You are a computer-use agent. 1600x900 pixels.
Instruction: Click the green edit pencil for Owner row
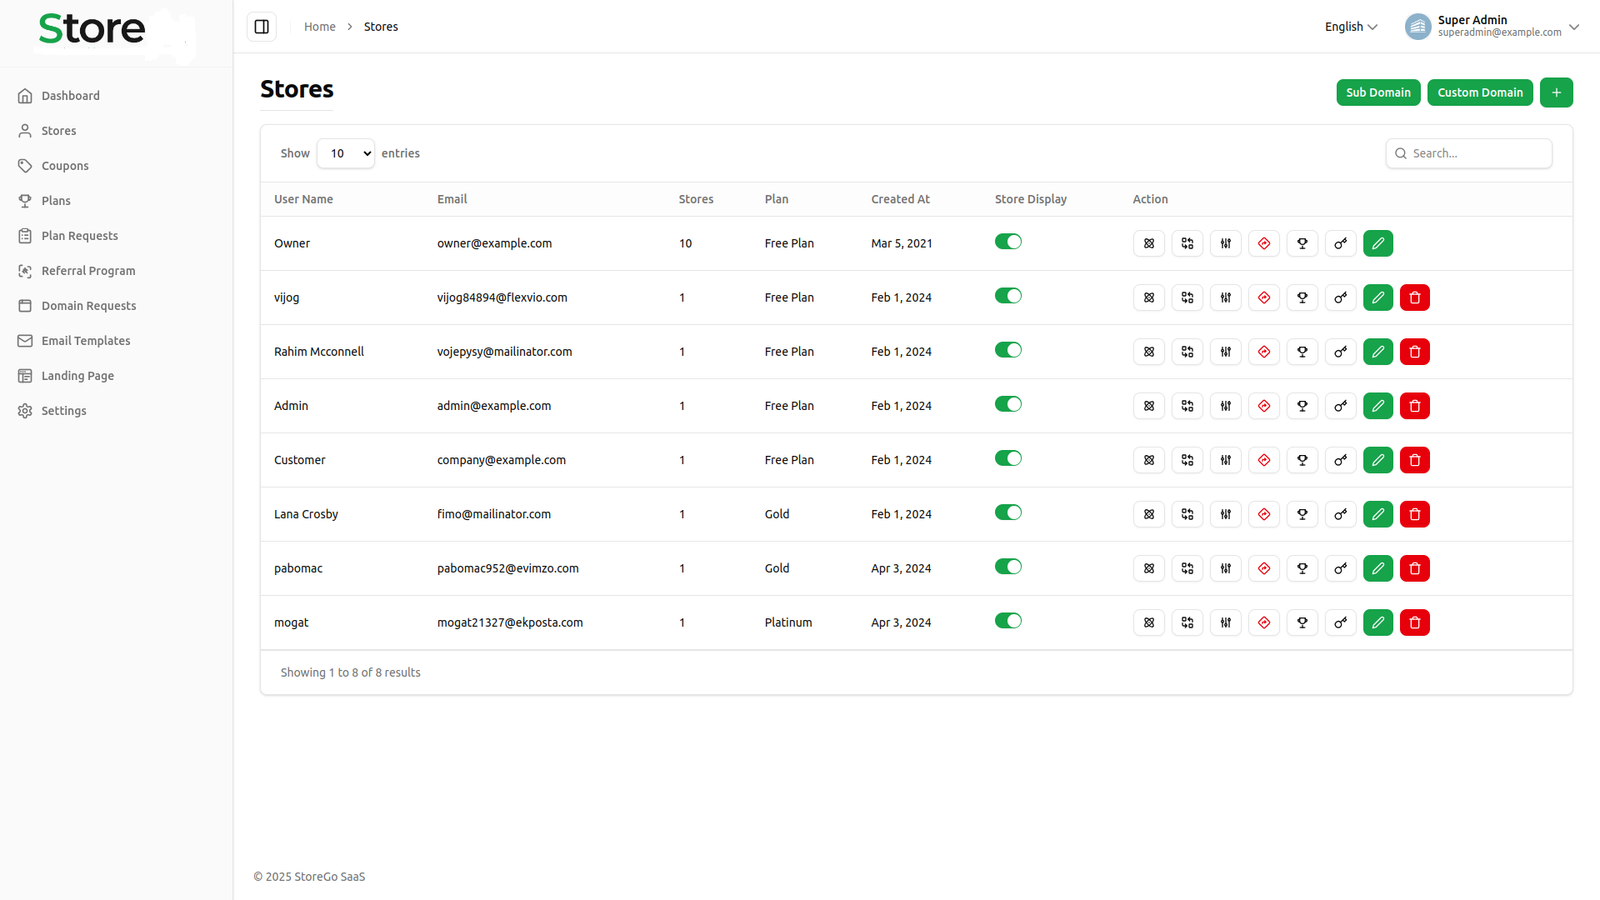click(x=1378, y=243)
